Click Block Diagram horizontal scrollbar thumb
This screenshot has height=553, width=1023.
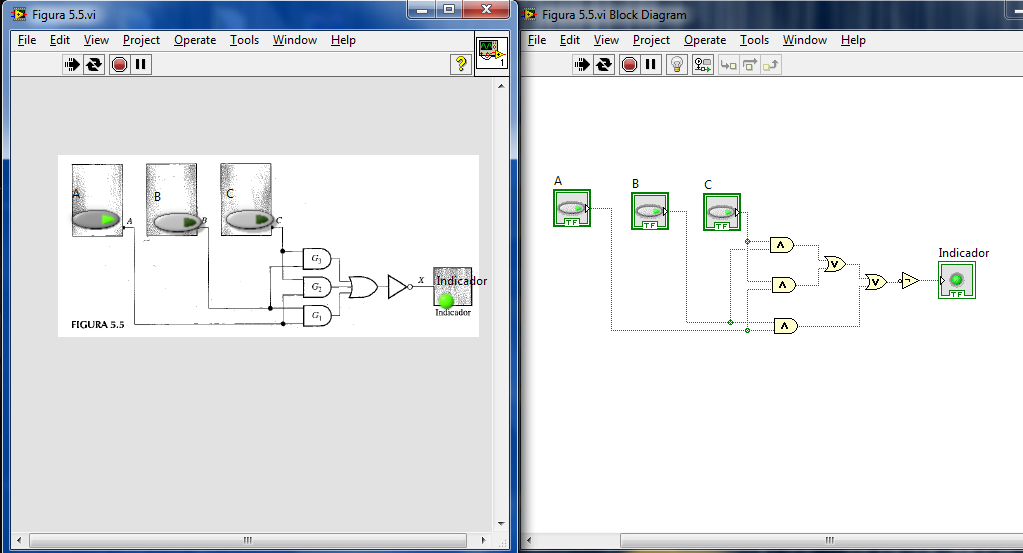[821, 540]
